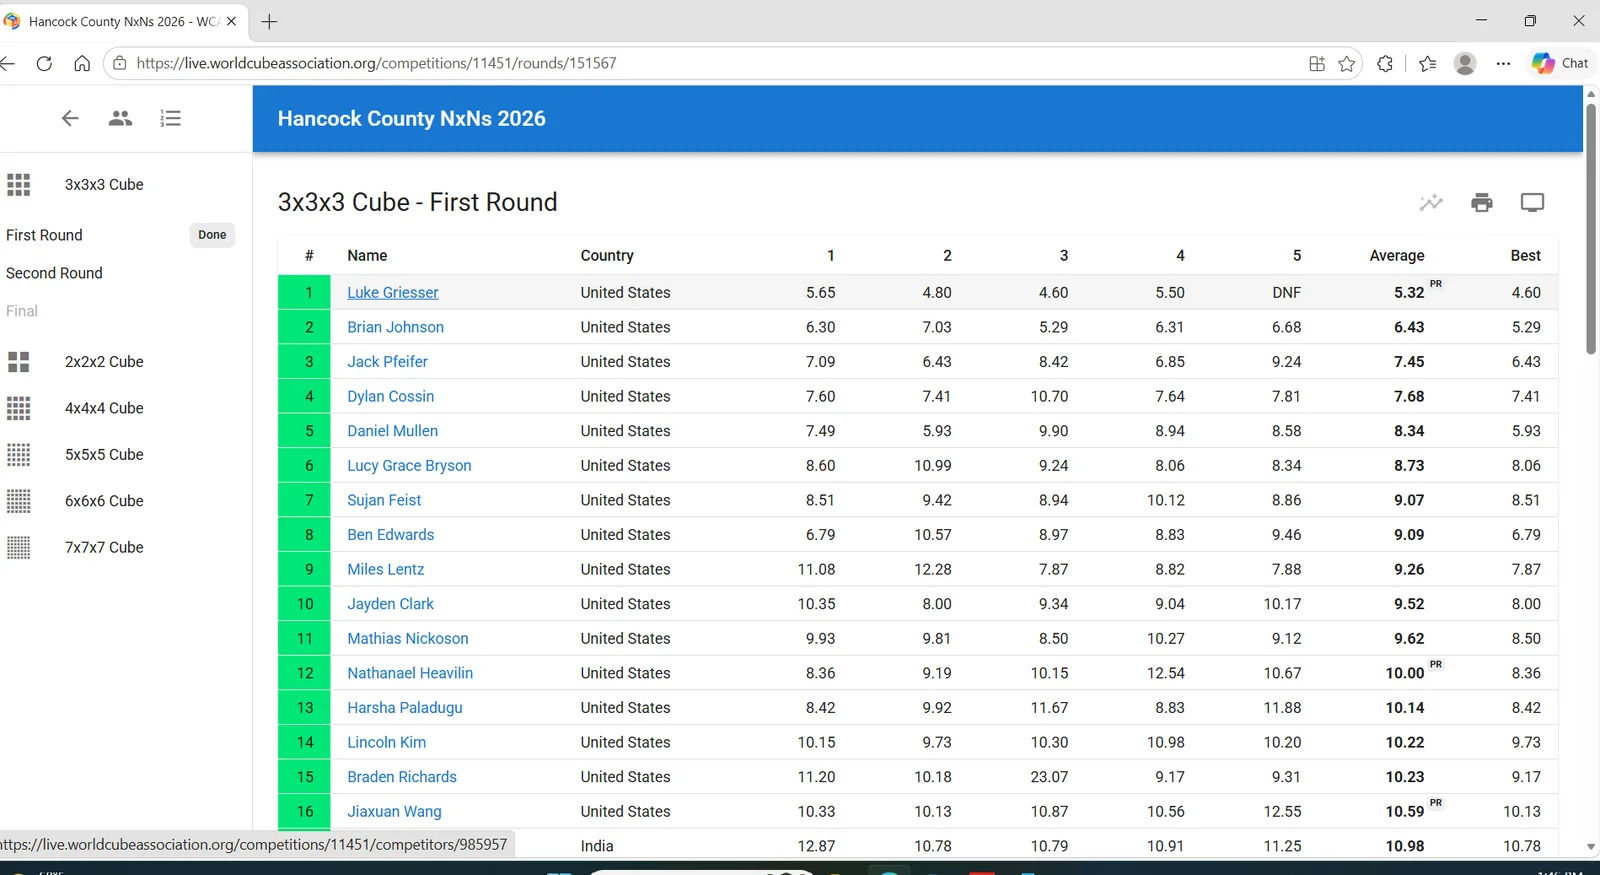Print the First Round results
The width and height of the screenshot is (1600, 875).
coord(1482,203)
